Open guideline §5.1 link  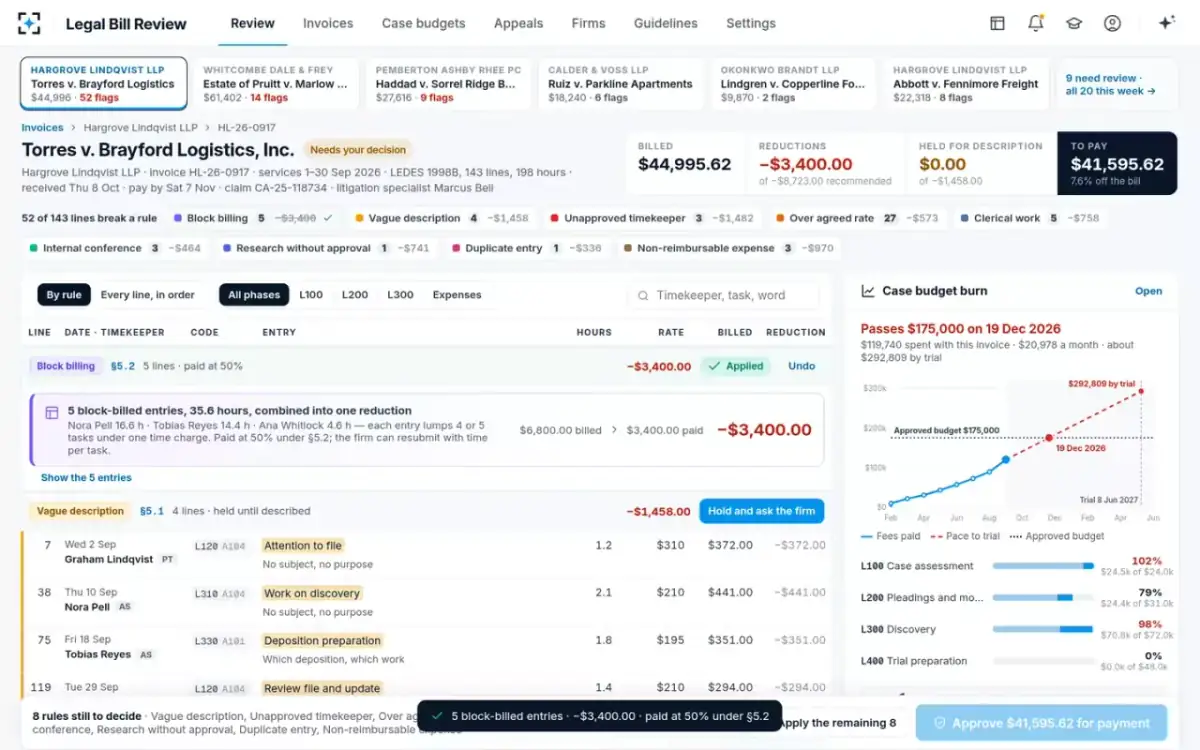point(152,511)
